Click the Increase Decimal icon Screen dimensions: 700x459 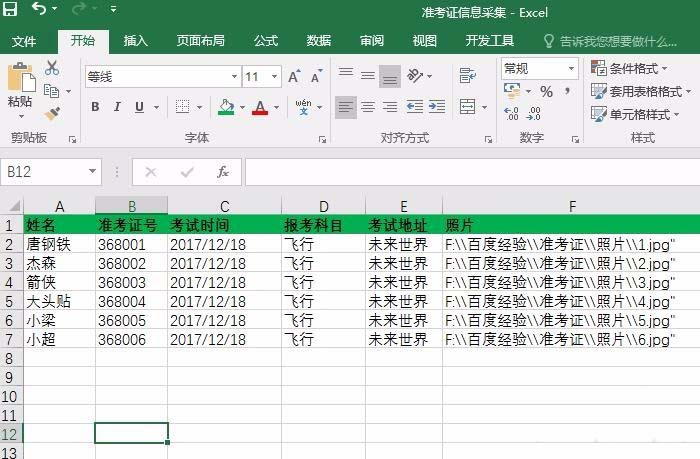(x=511, y=113)
